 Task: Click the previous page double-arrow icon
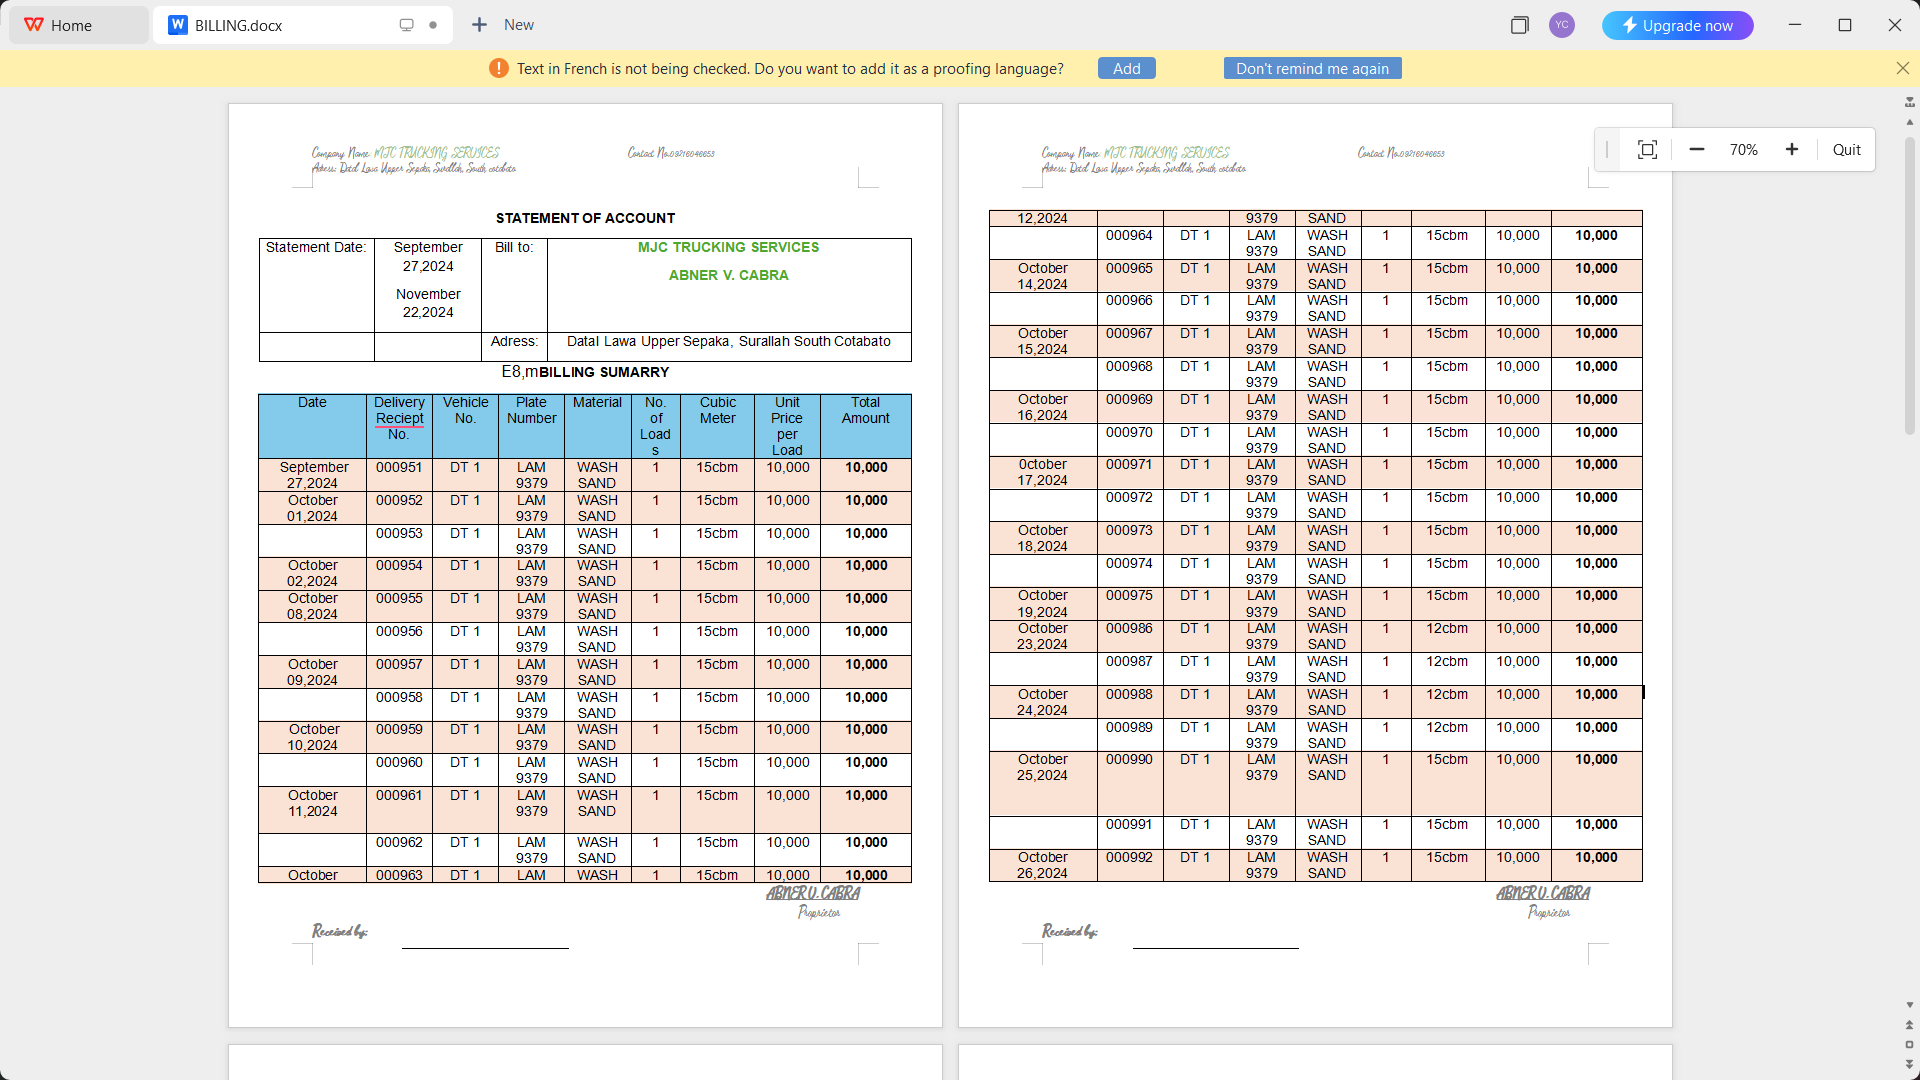pyautogui.click(x=1909, y=1025)
